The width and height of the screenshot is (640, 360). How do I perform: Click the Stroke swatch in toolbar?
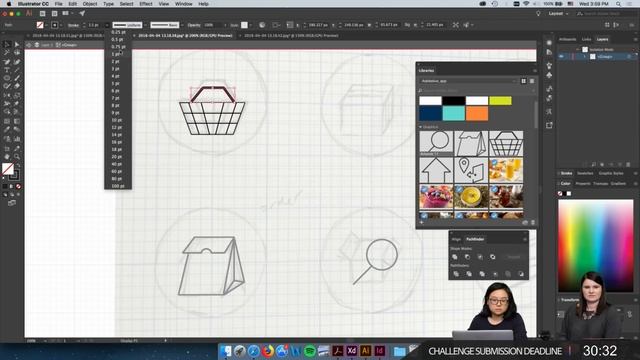pyautogui.click(x=14, y=176)
